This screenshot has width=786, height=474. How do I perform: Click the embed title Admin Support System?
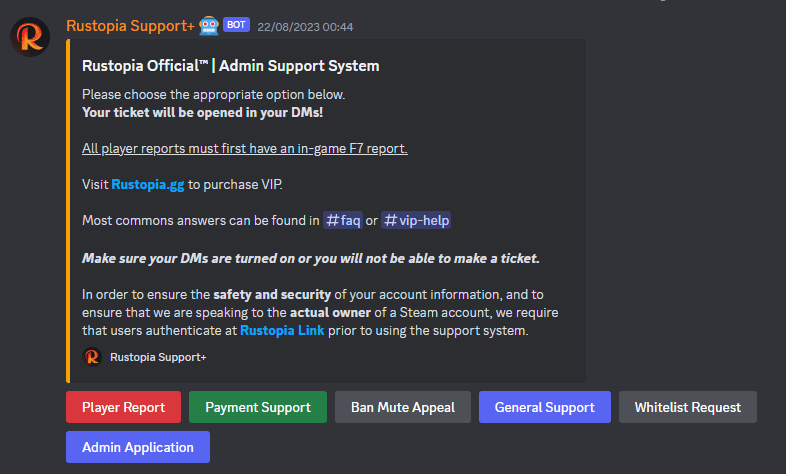[231, 66]
